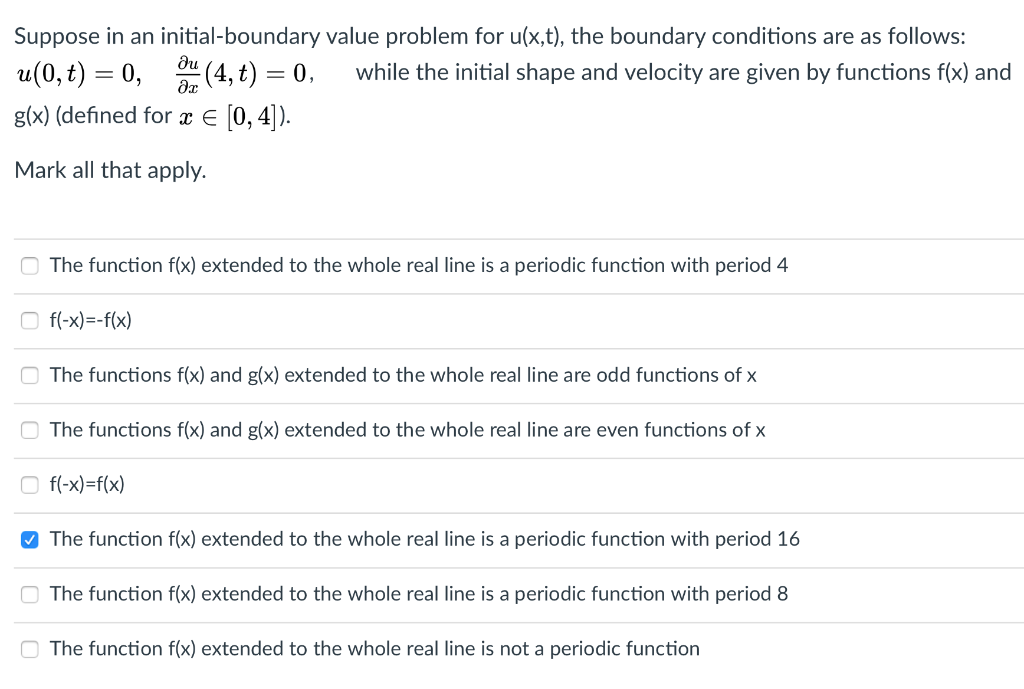The width and height of the screenshot is (1024, 689).
Task: Click the period 4 answer text
Action: click(x=418, y=265)
